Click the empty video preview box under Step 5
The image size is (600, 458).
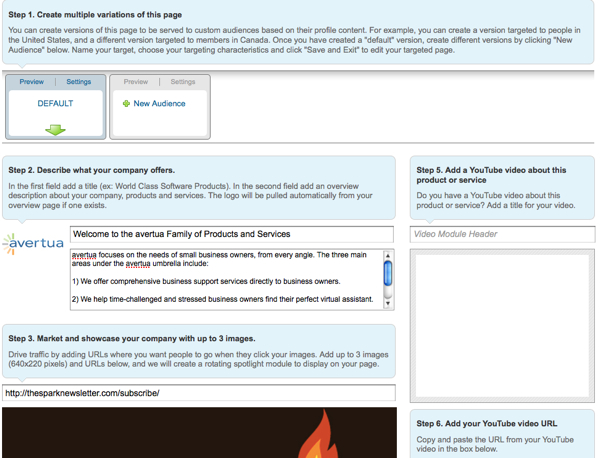pyautogui.click(x=502, y=320)
